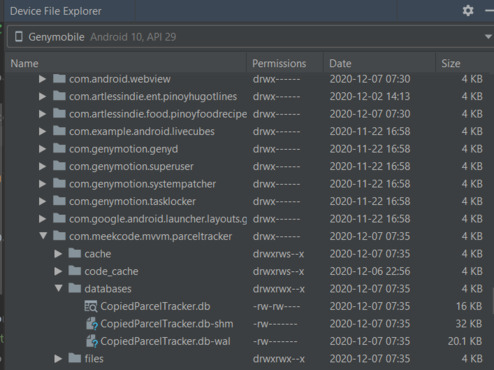Viewport: 494px width, 370px height.
Task: Click the 32 KB size value
Action: tap(469, 324)
